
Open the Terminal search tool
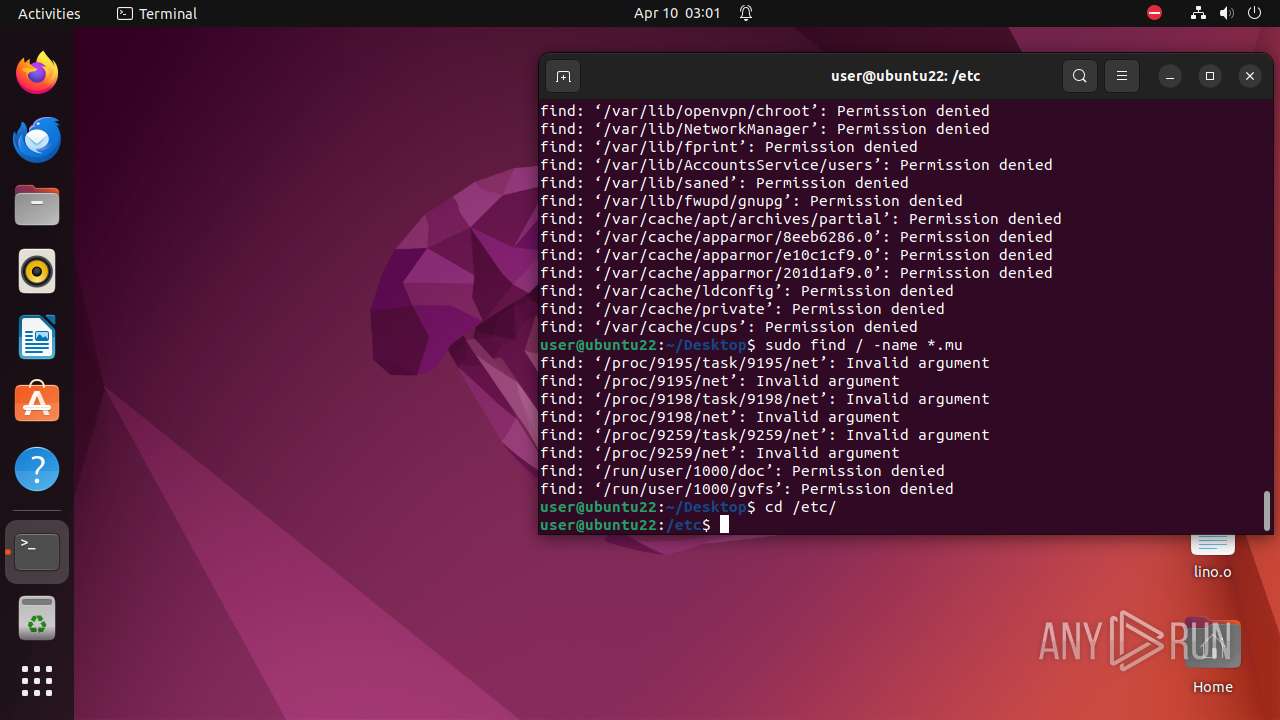click(1080, 76)
